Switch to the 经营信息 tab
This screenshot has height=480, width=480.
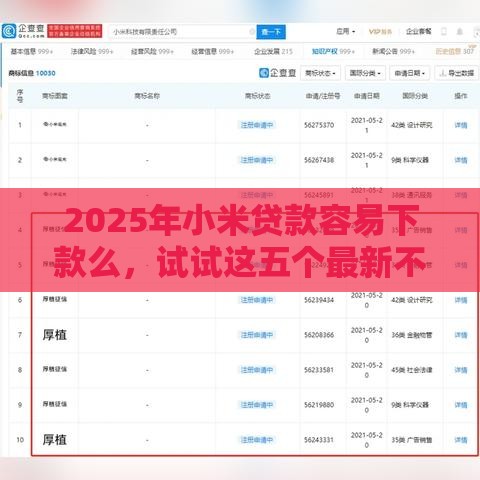(212, 51)
